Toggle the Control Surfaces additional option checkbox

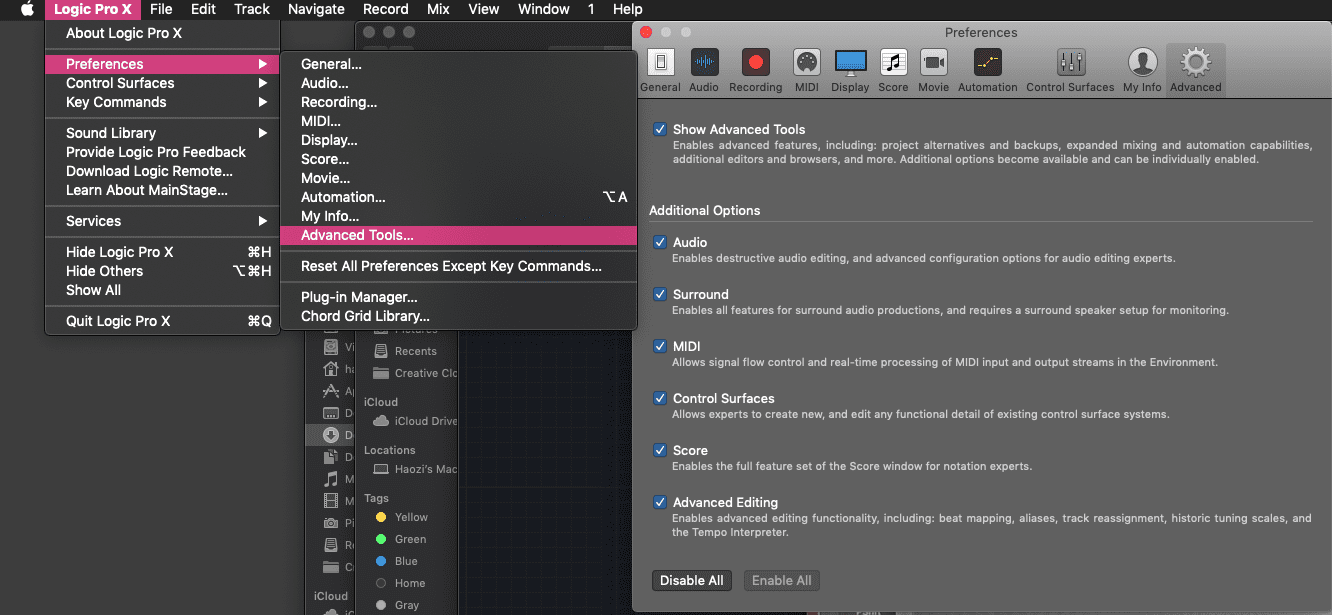[660, 398]
